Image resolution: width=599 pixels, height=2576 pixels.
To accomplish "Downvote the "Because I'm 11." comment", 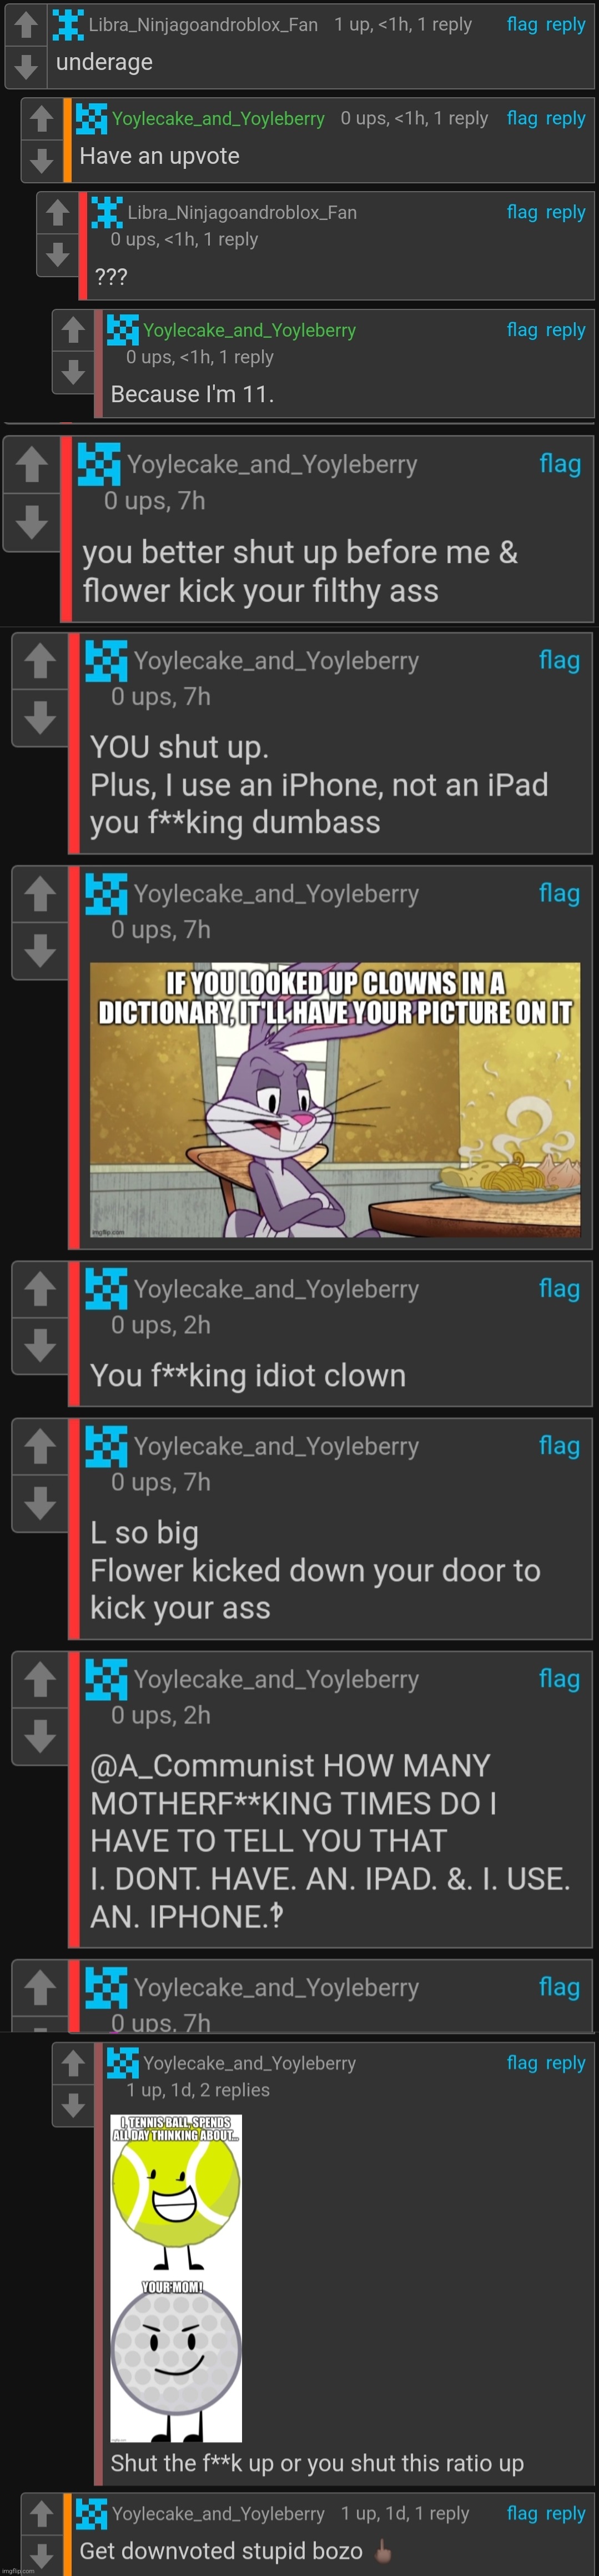I will click(x=72, y=373).
